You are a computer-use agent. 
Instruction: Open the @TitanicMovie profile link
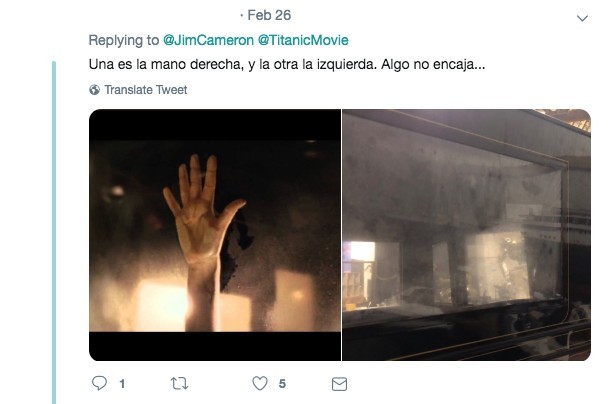click(x=303, y=40)
